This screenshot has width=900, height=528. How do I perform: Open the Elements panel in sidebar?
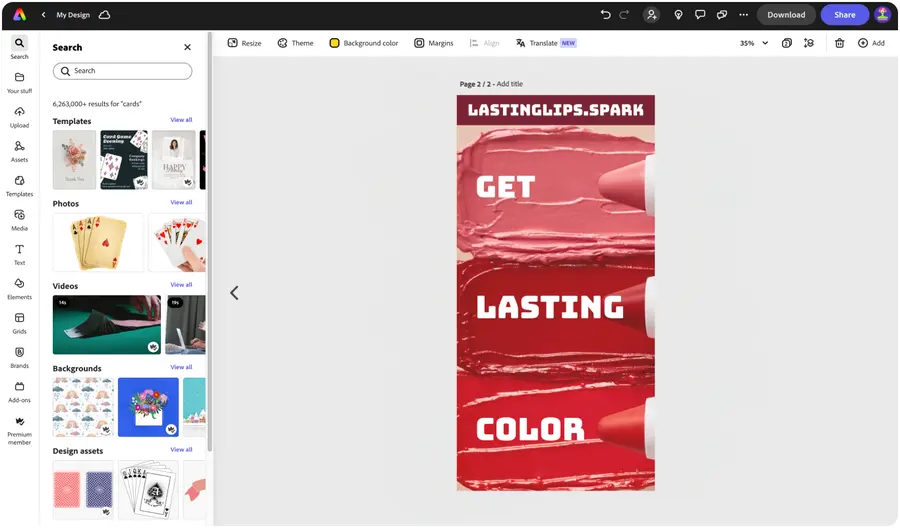pos(19,289)
